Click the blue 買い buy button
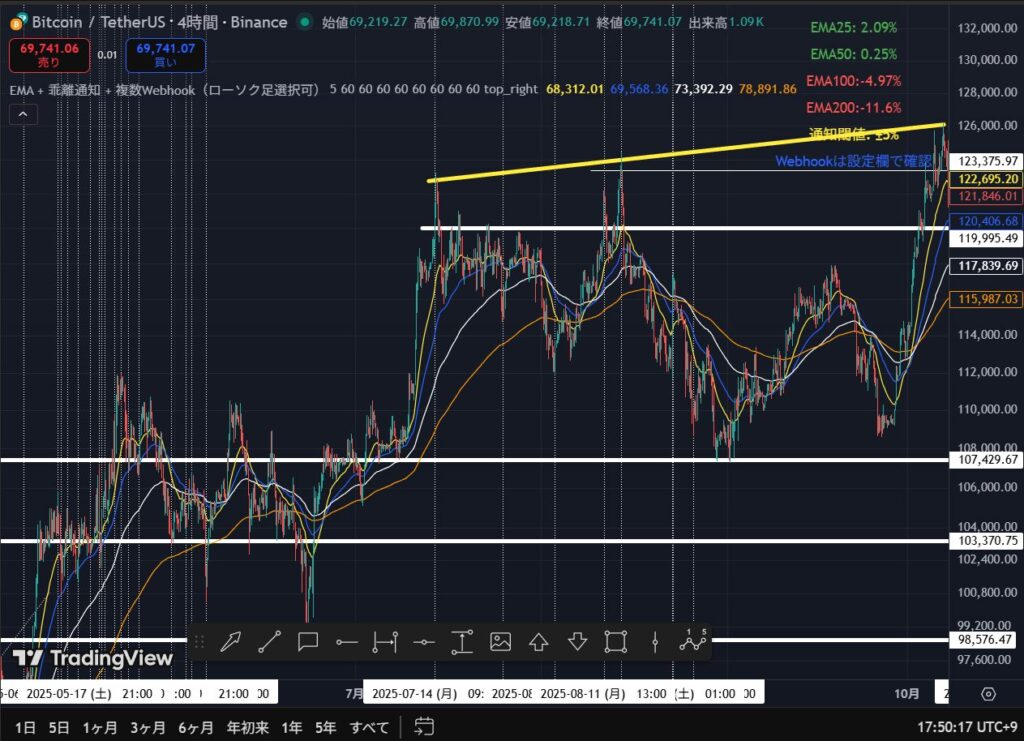The height and width of the screenshot is (741, 1024). click(171, 55)
